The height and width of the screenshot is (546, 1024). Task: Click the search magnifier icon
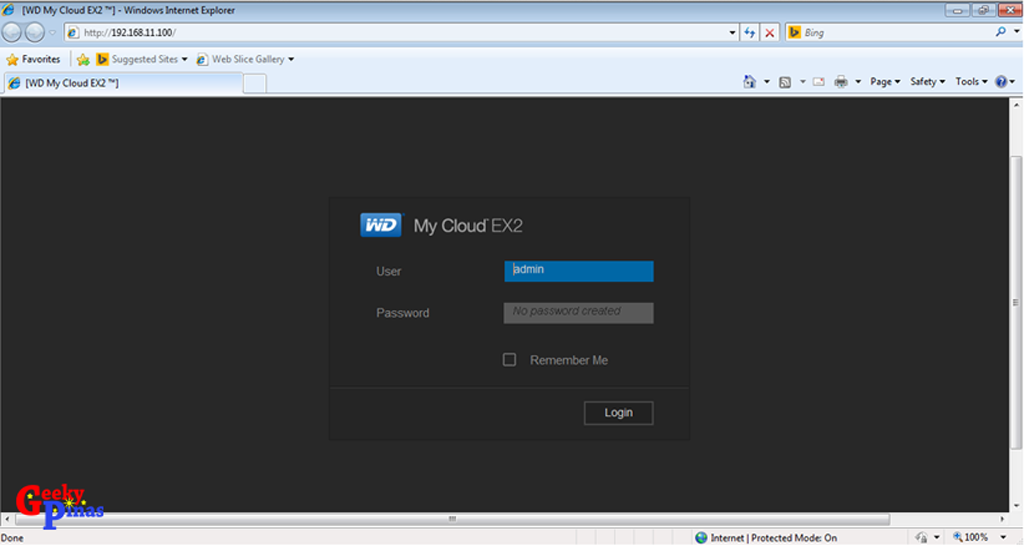coord(1000,32)
